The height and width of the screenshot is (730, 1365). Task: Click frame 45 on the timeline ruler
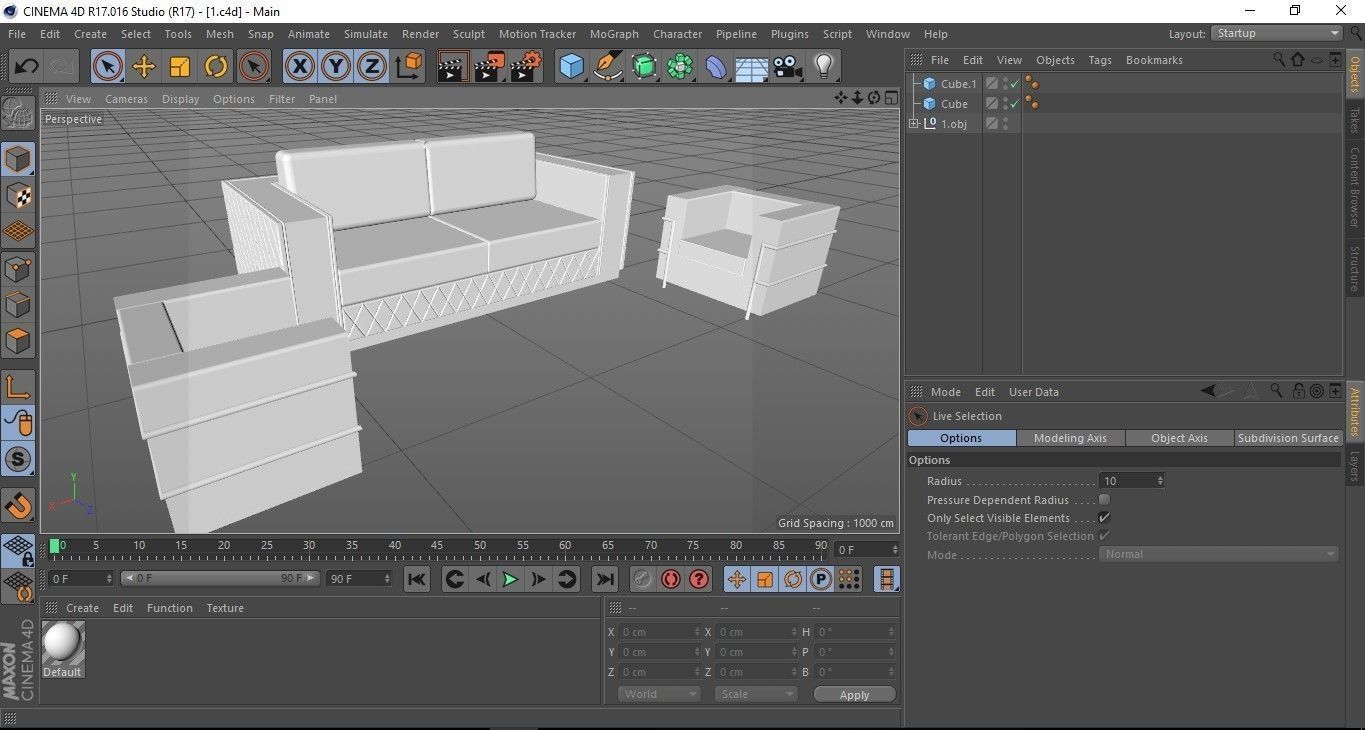[x=438, y=546]
